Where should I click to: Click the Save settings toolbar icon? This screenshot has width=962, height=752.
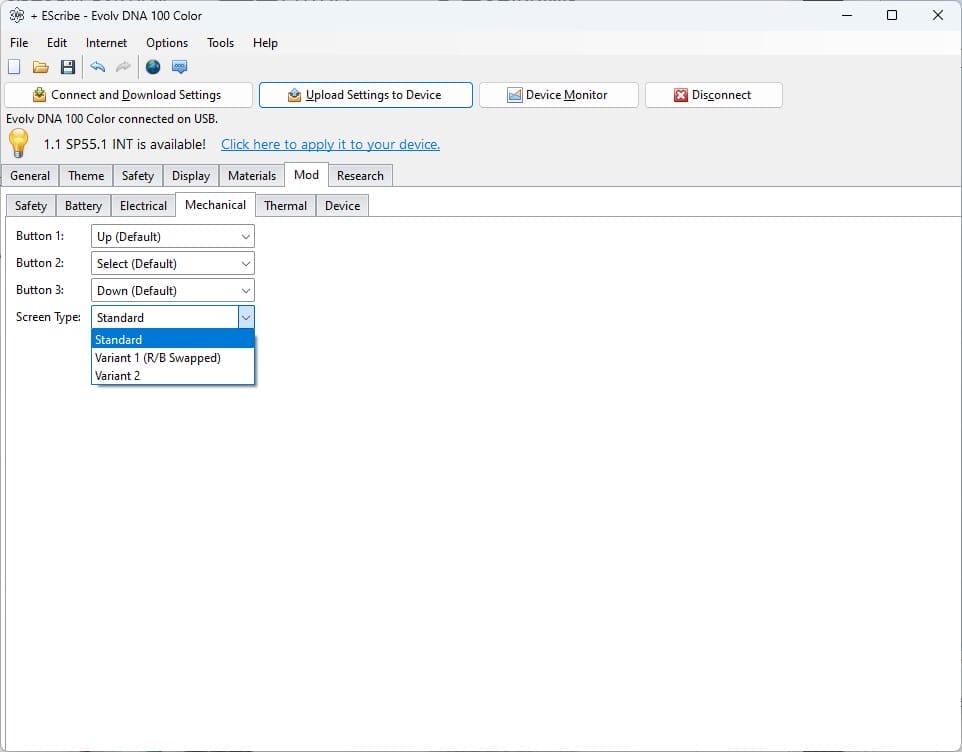68,67
